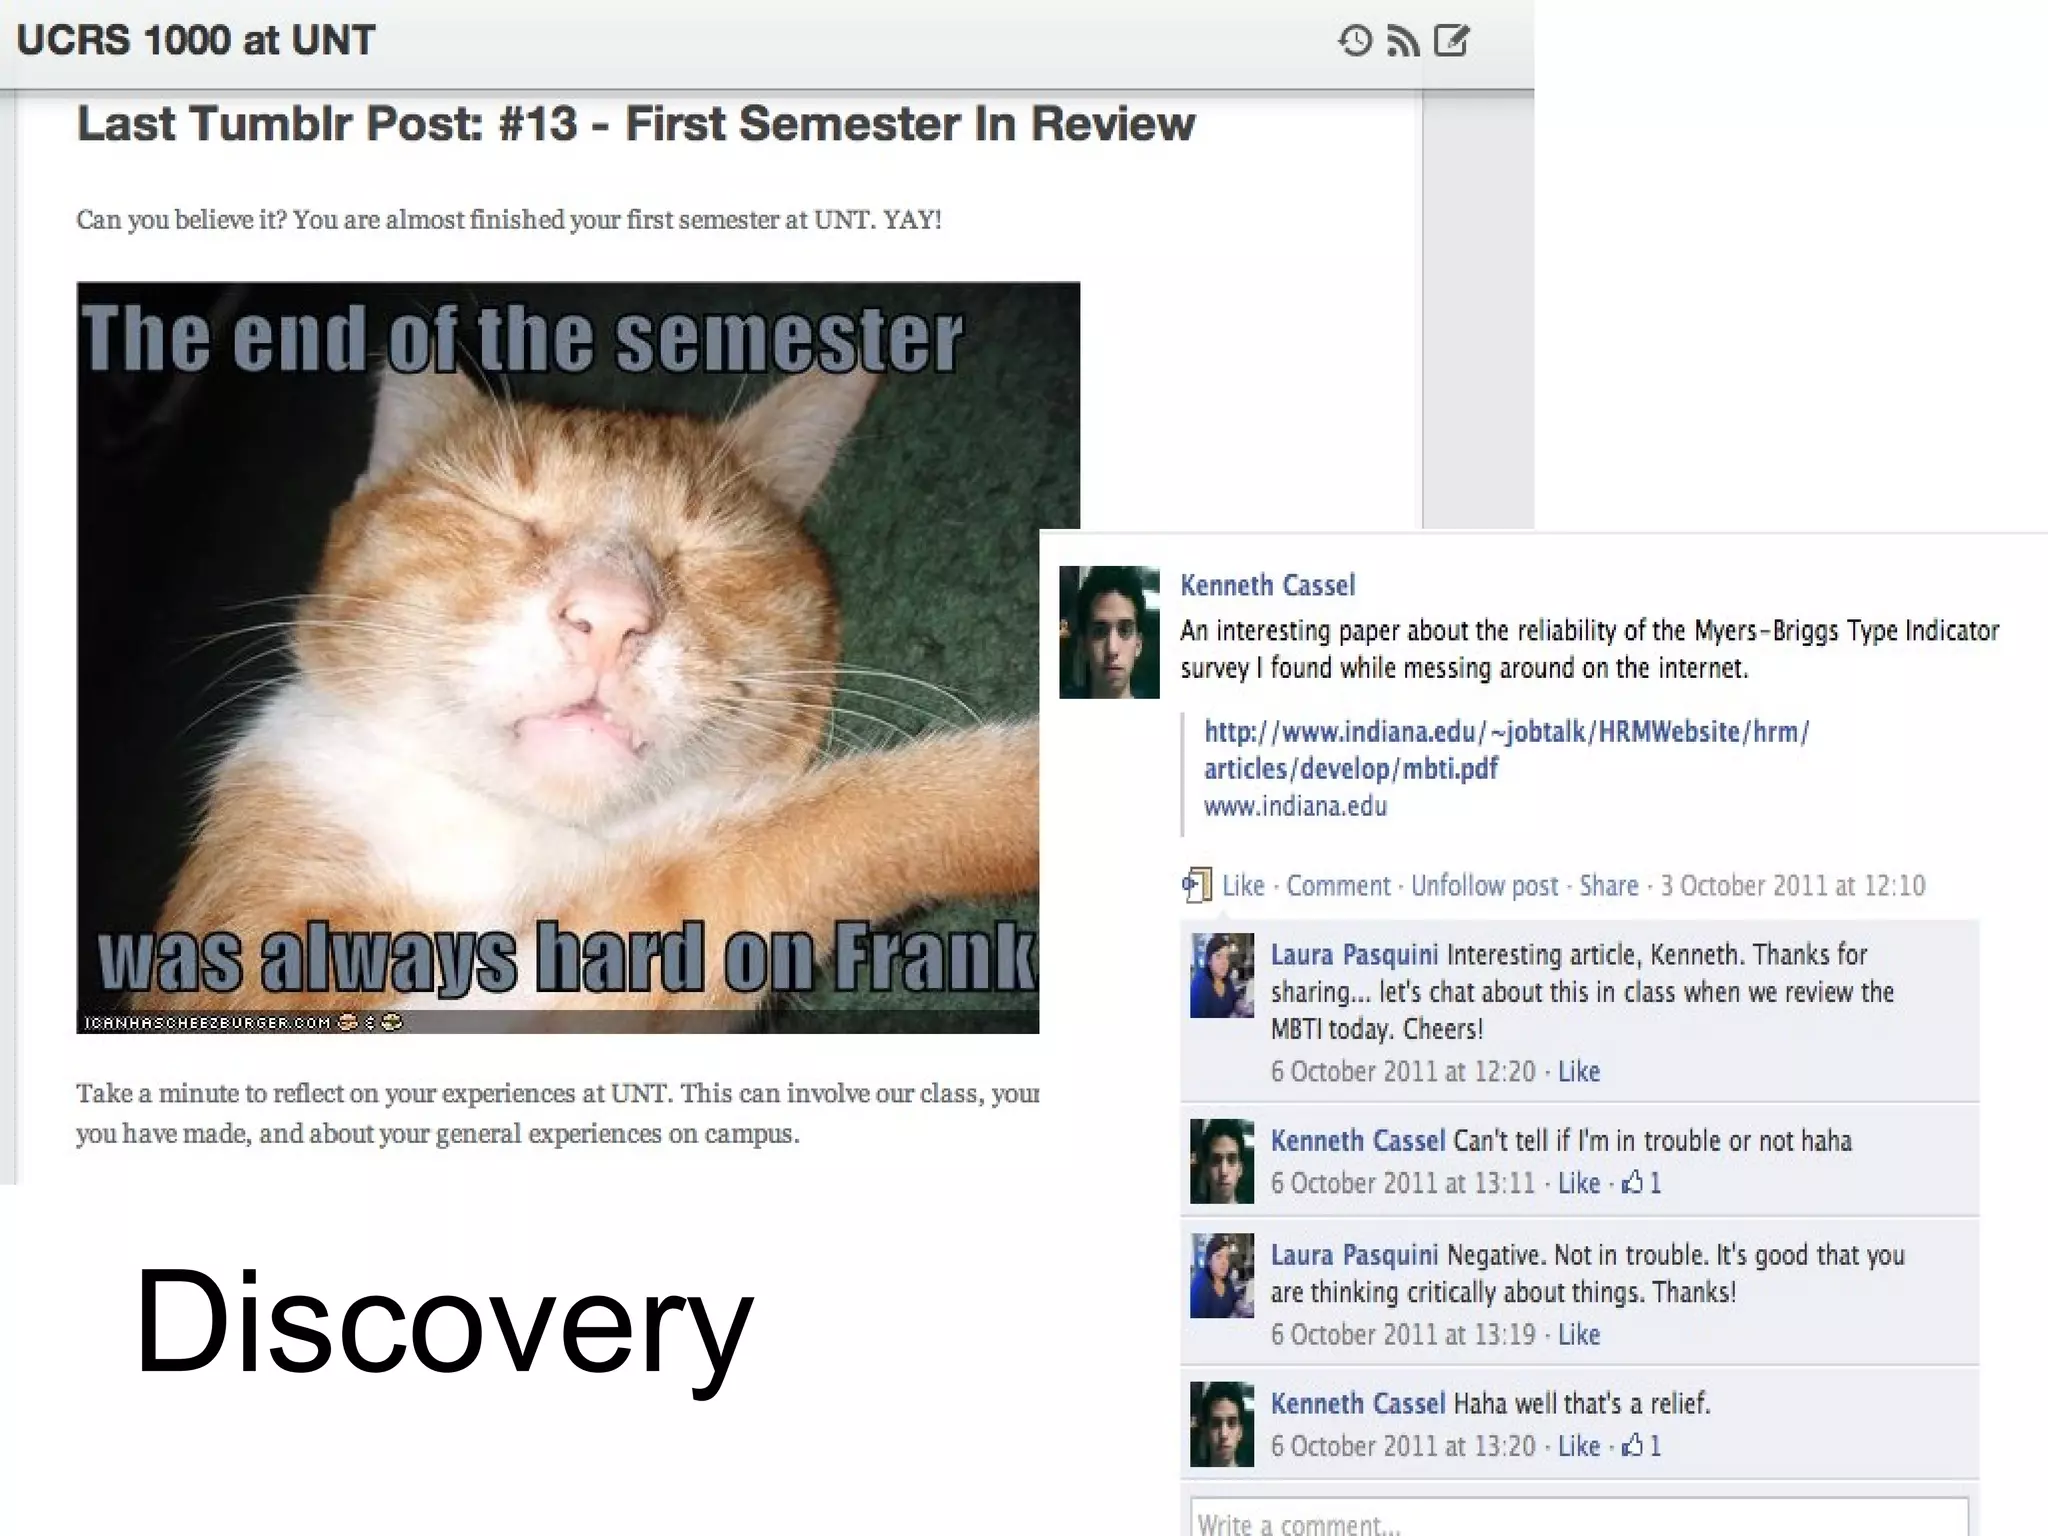Like Laura's 12:20 comment
Image resolution: width=2048 pixels, height=1536 pixels.
pos(1579,1072)
